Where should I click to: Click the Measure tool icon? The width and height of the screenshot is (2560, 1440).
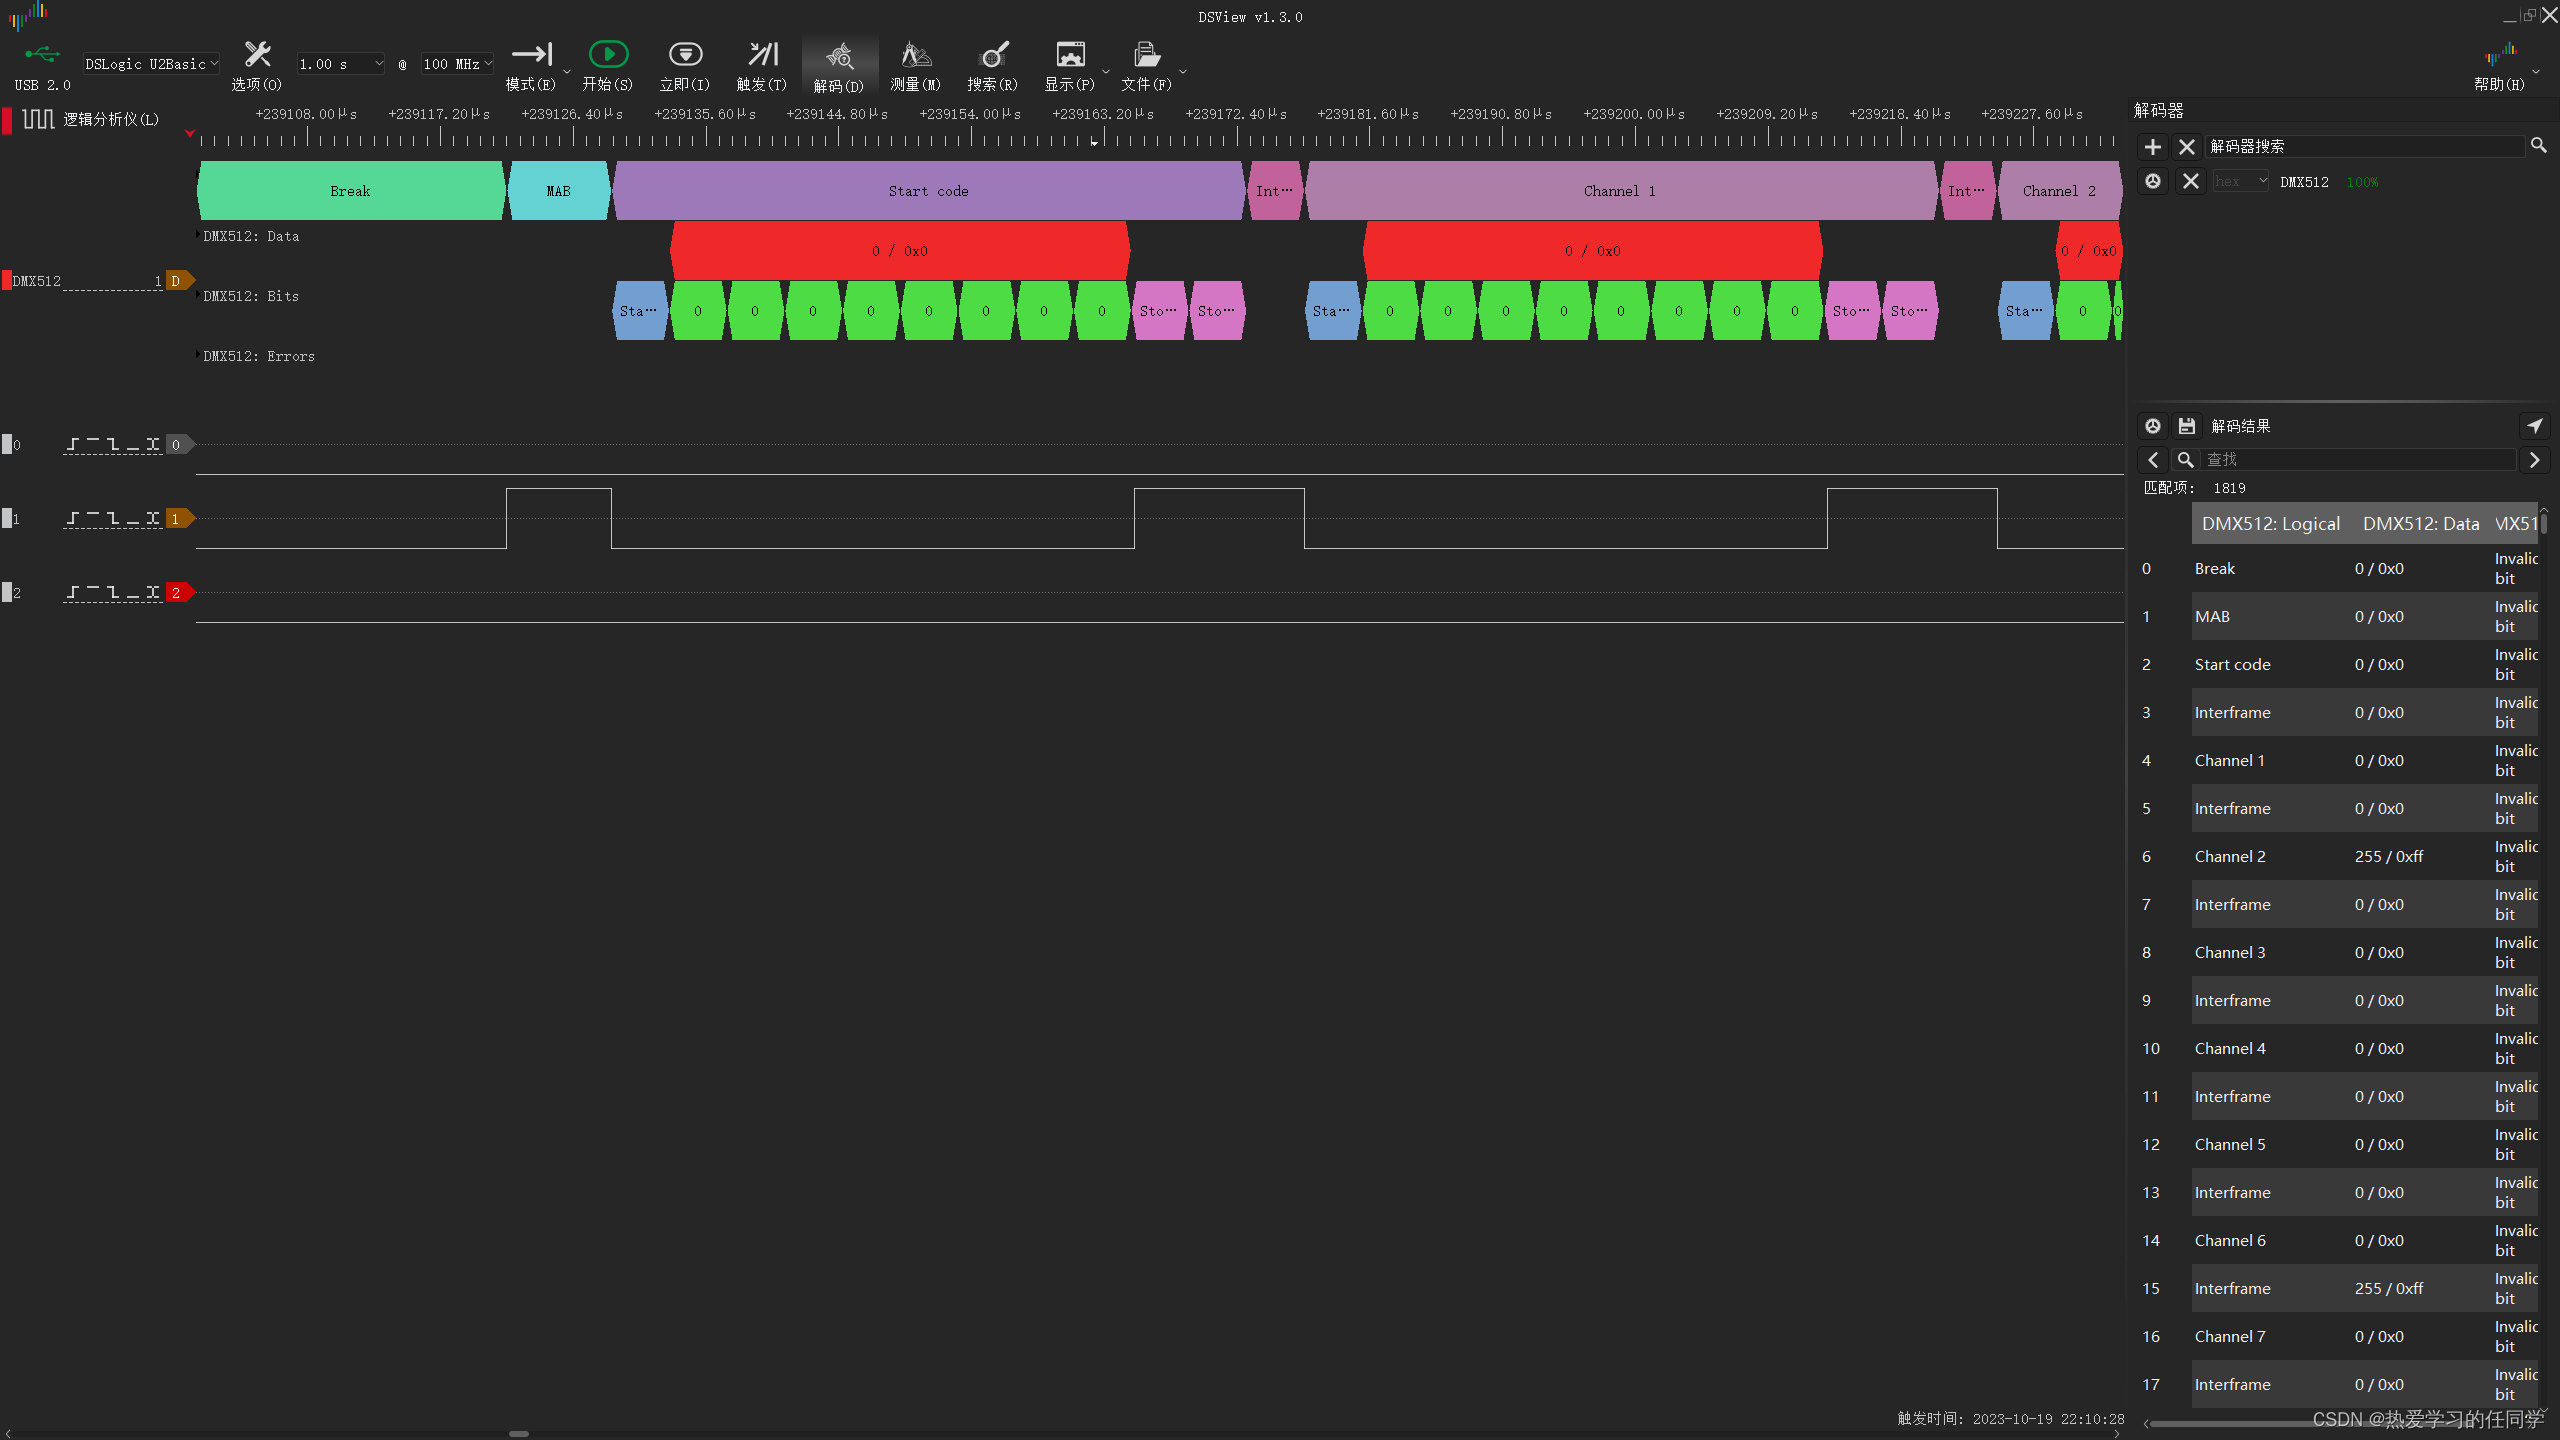915,55
